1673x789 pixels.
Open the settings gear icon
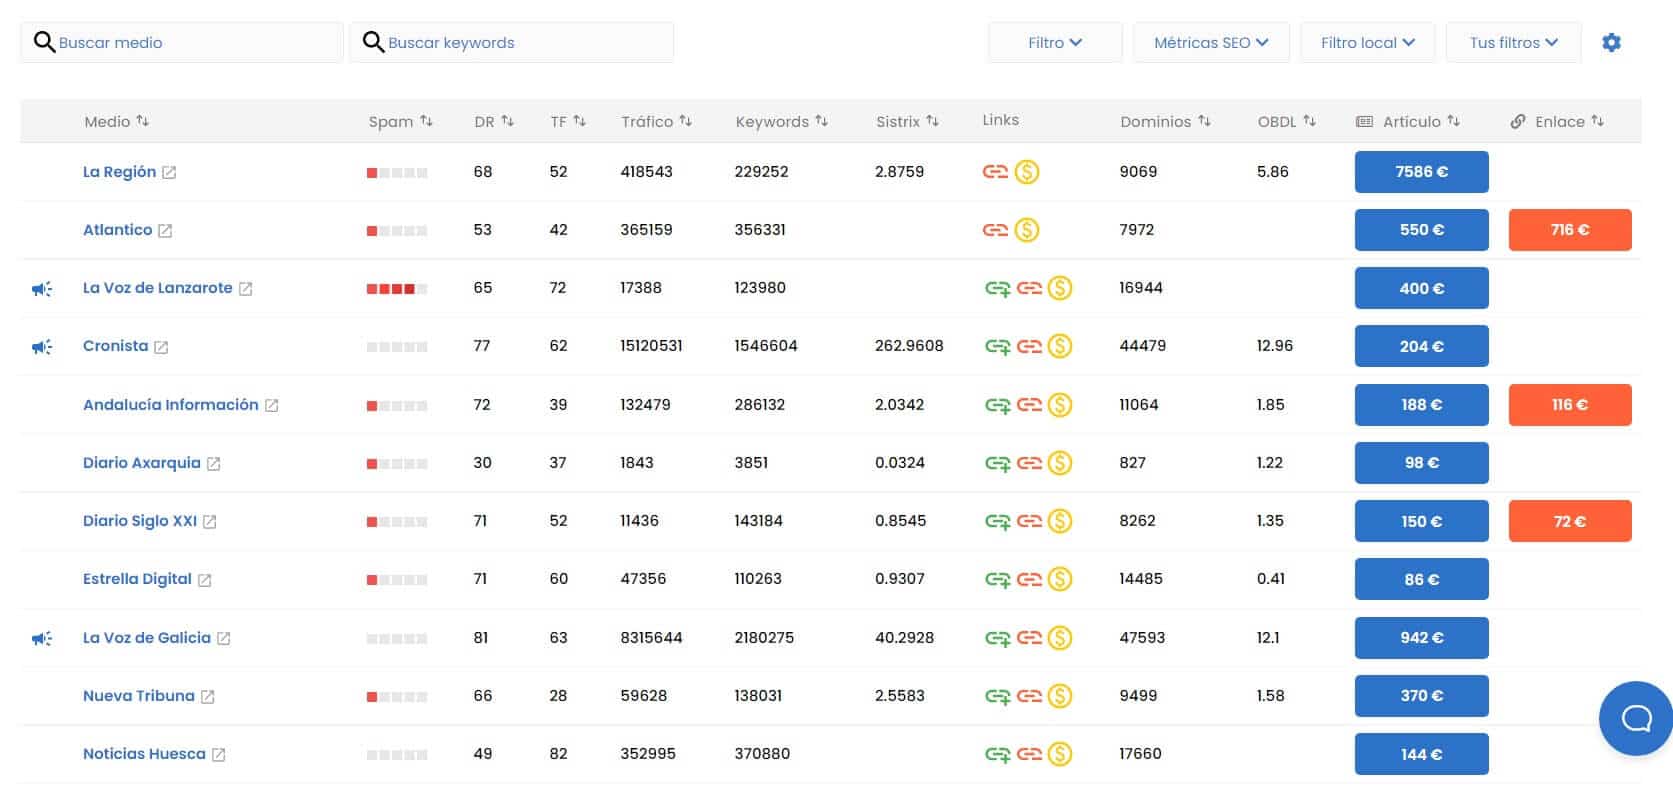coord(1611,42)
